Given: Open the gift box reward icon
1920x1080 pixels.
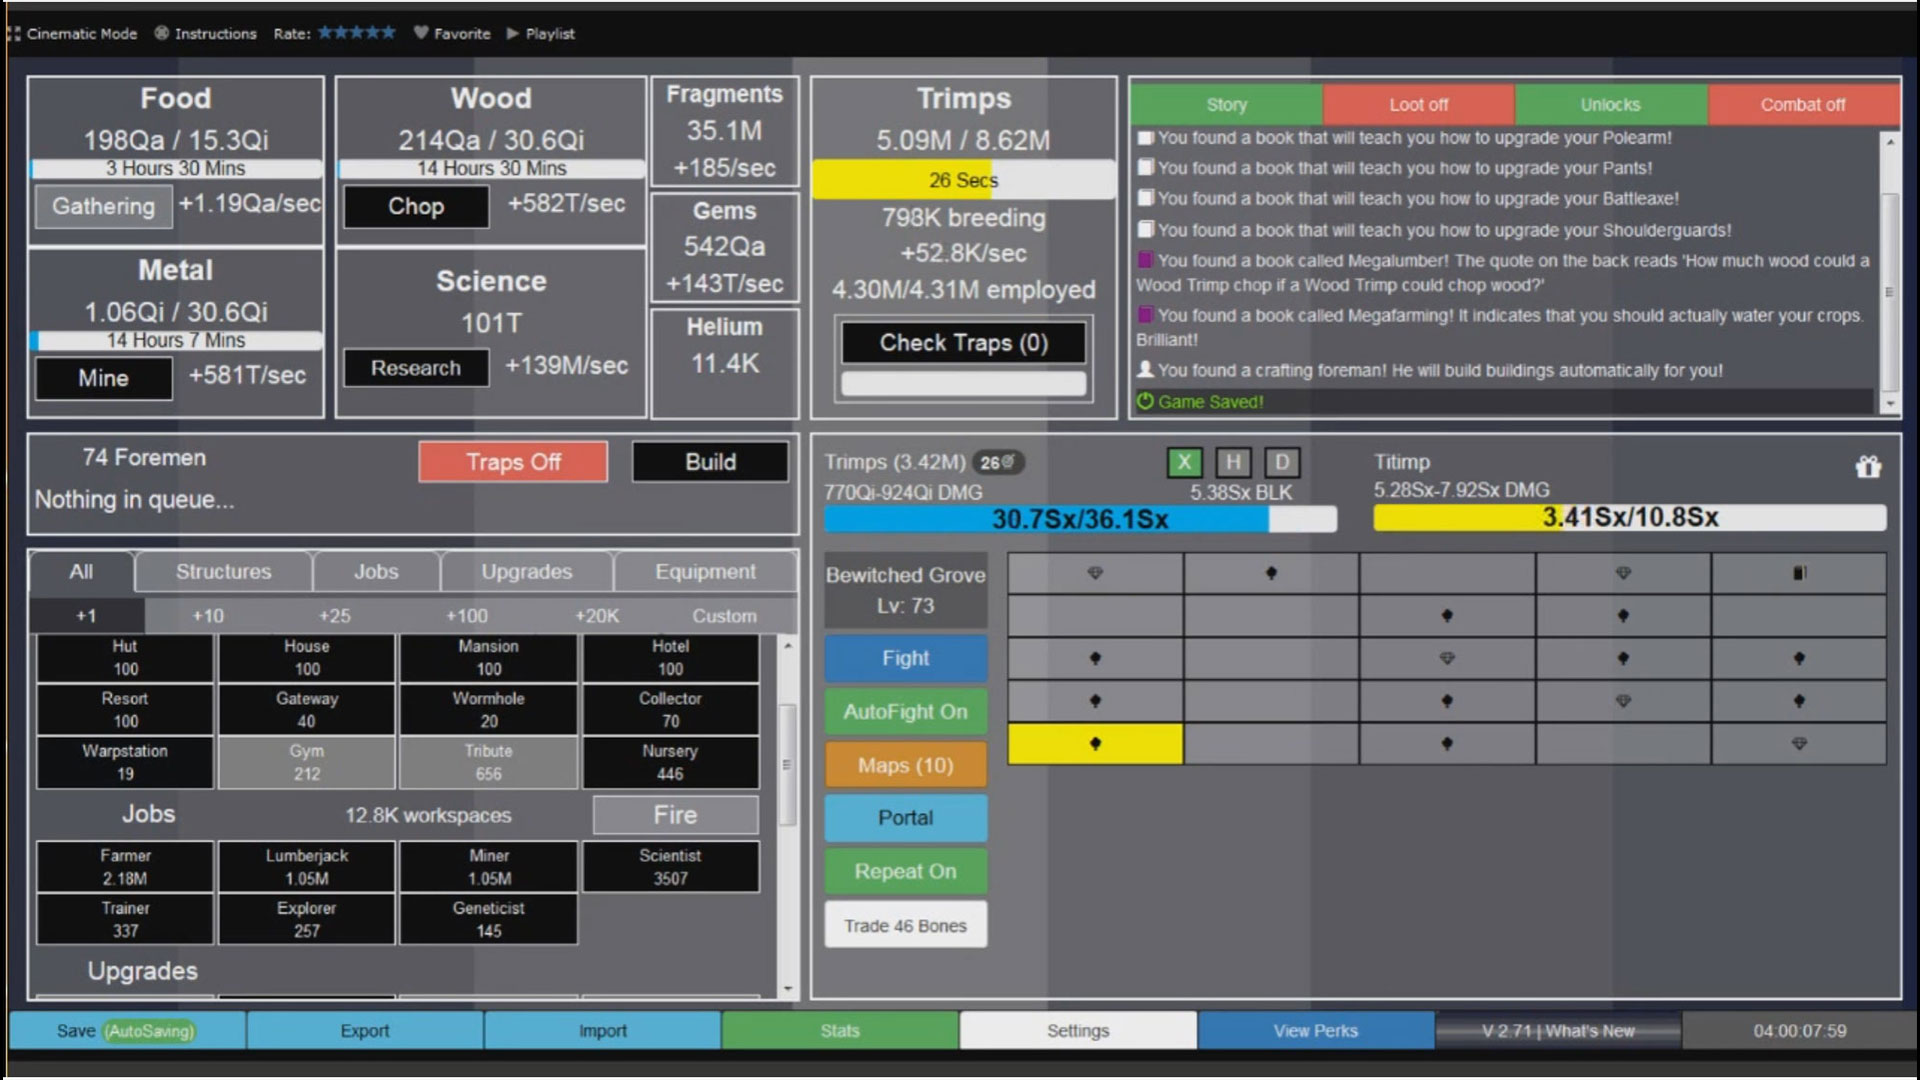Looking at the screenshot, I should (1868, 466).
